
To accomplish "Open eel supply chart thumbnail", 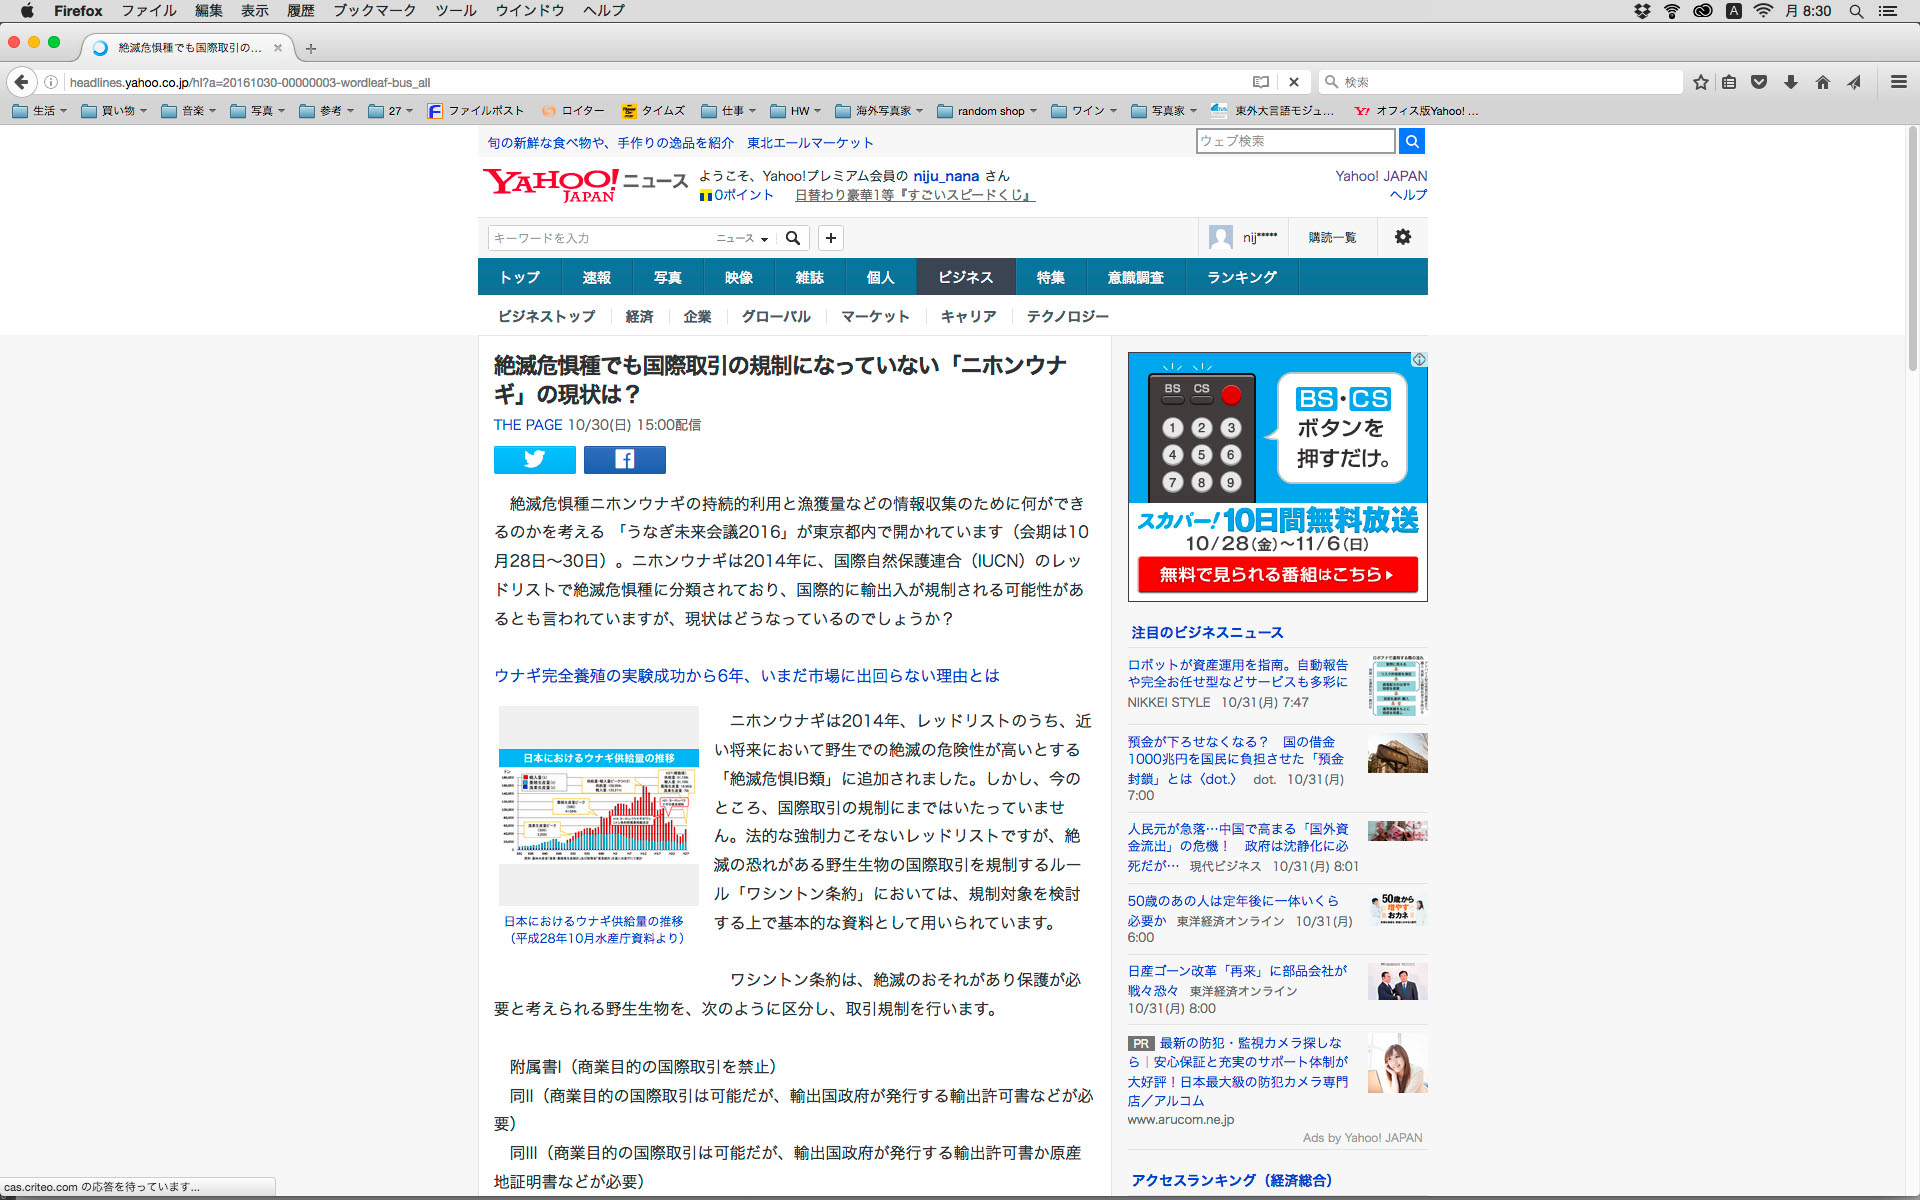I will pyautogui.click(x=598, y=805).
